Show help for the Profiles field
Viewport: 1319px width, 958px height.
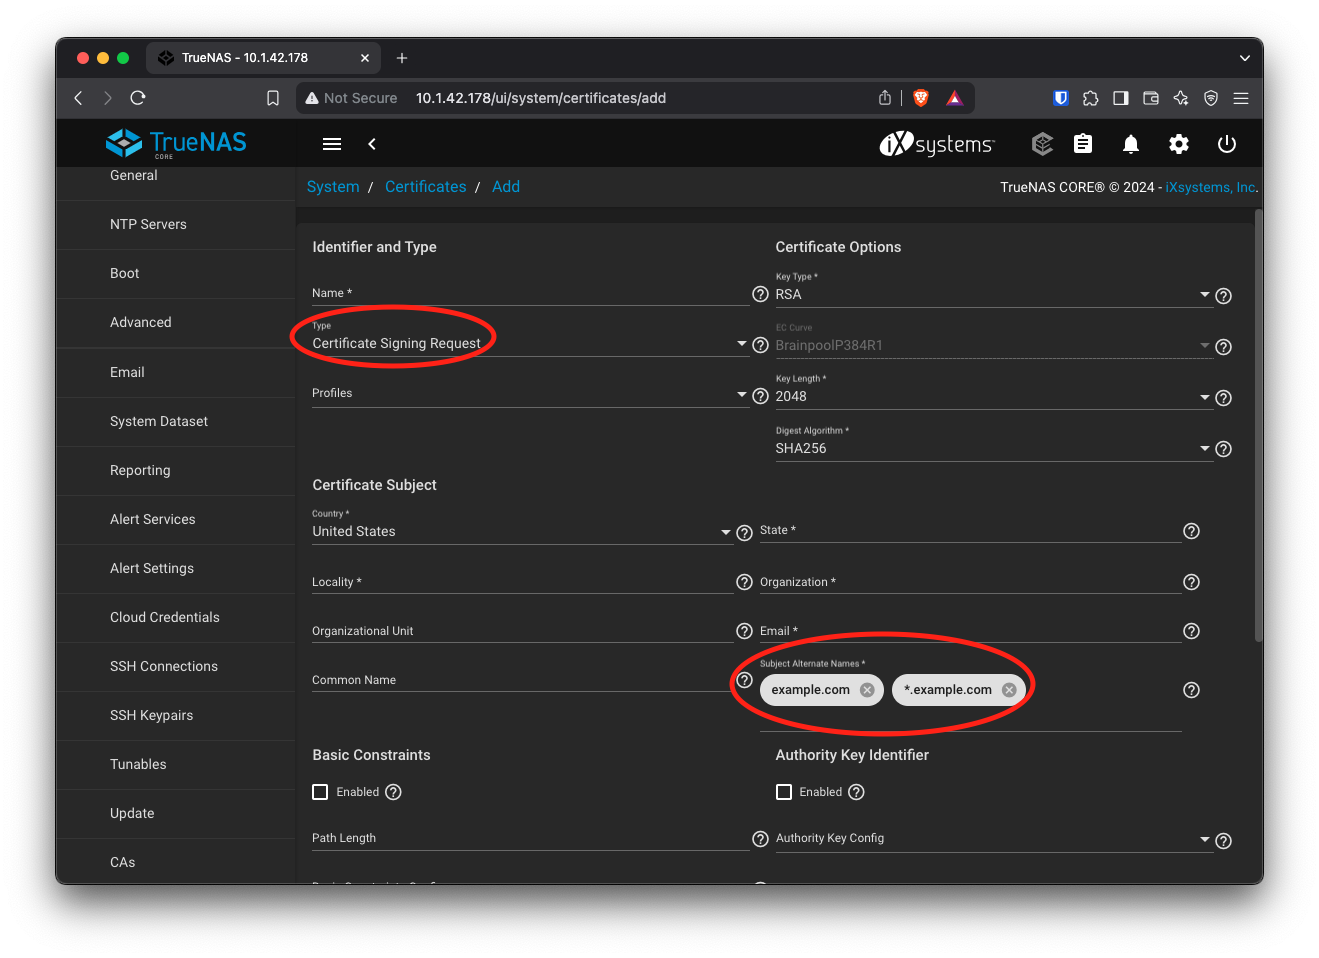click(760, 396)
